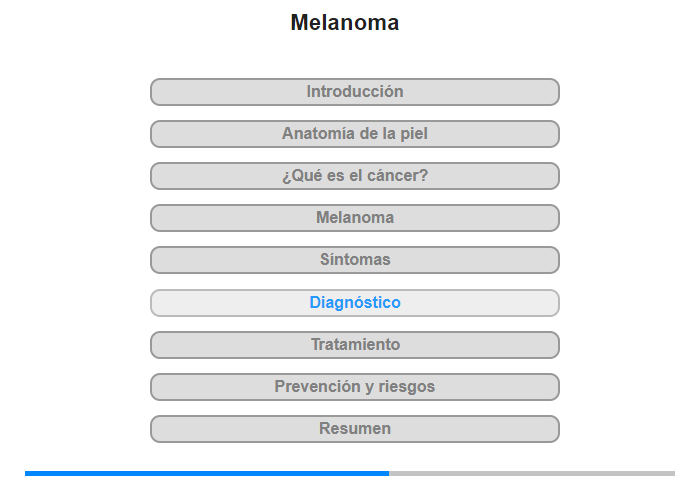700x480 pixels.
Task: Click the Melanoma section button
Action: (355, 218)
